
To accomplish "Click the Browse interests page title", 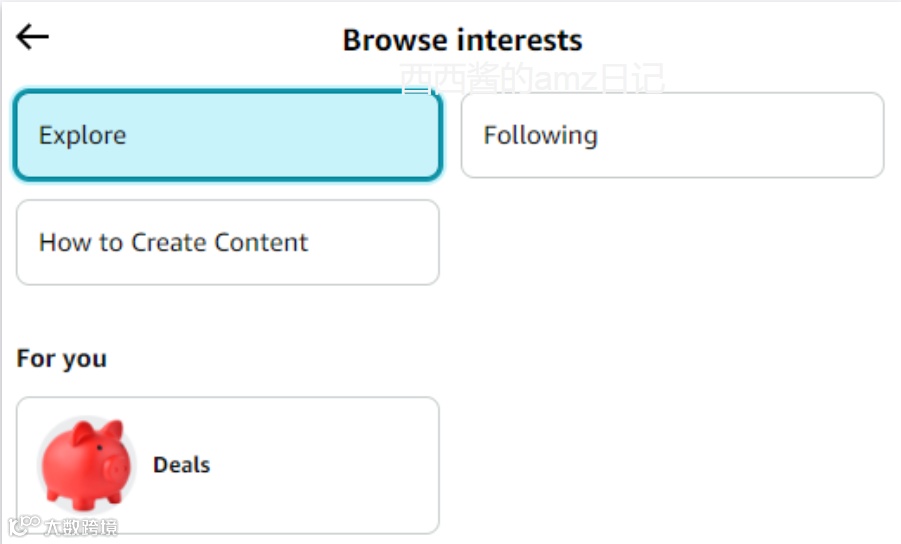I will pos(462,40).
